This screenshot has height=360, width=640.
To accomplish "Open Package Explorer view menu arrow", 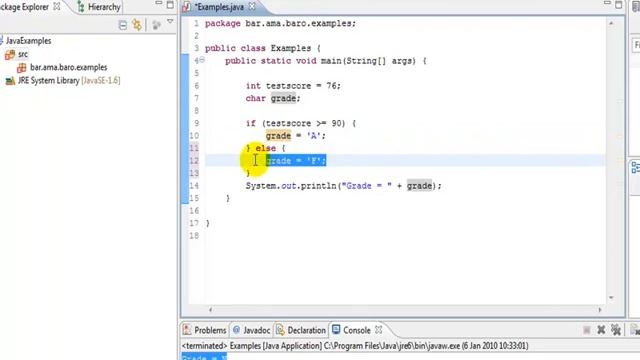I will pyautogui.click(x=170, y=22).
